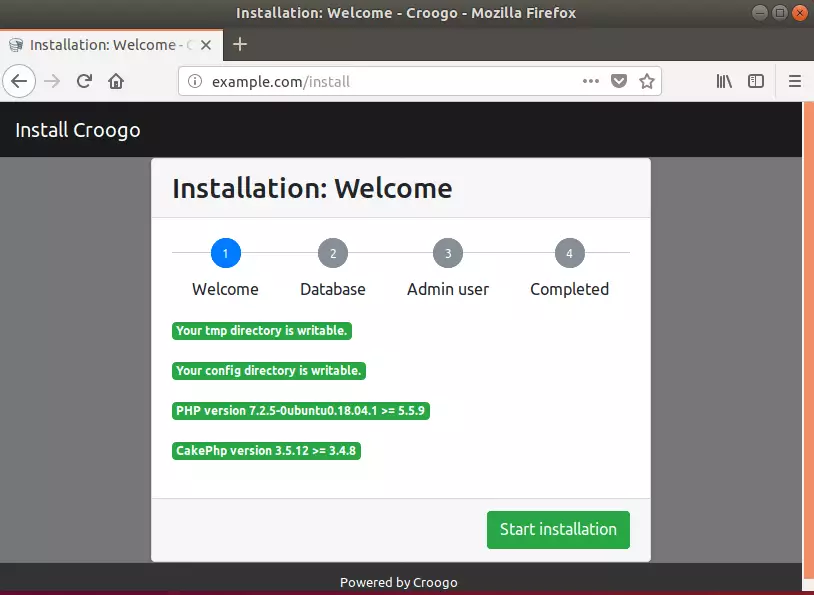814x595 pixels.
Task: Open the Library icon
Action: 724,81
